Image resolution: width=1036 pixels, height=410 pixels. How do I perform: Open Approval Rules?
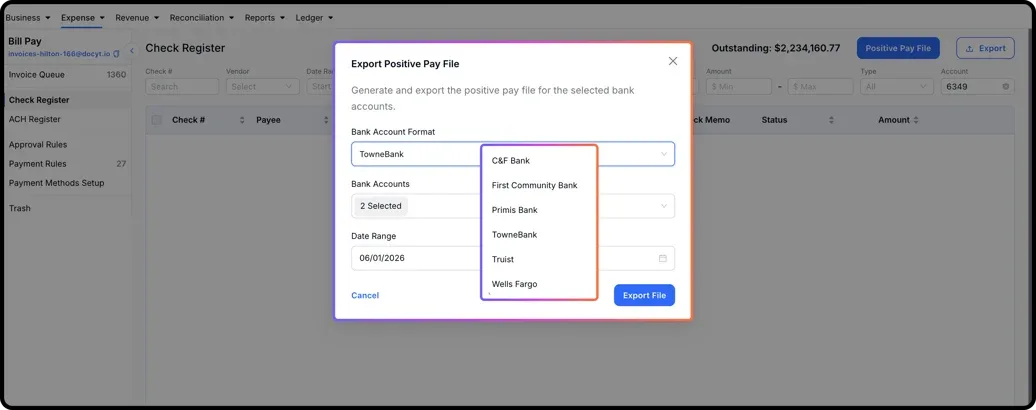tap(38, 145)
